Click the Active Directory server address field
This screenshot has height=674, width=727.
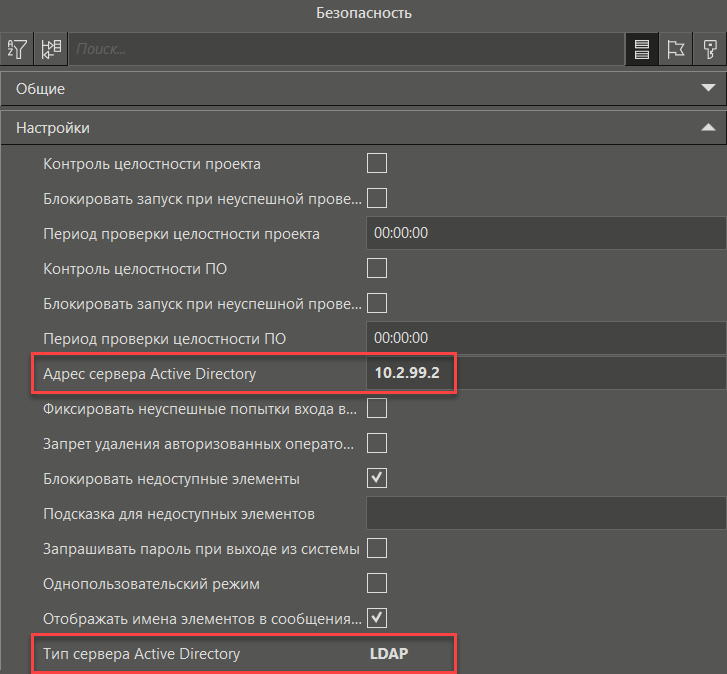click(x=545, y=373)
